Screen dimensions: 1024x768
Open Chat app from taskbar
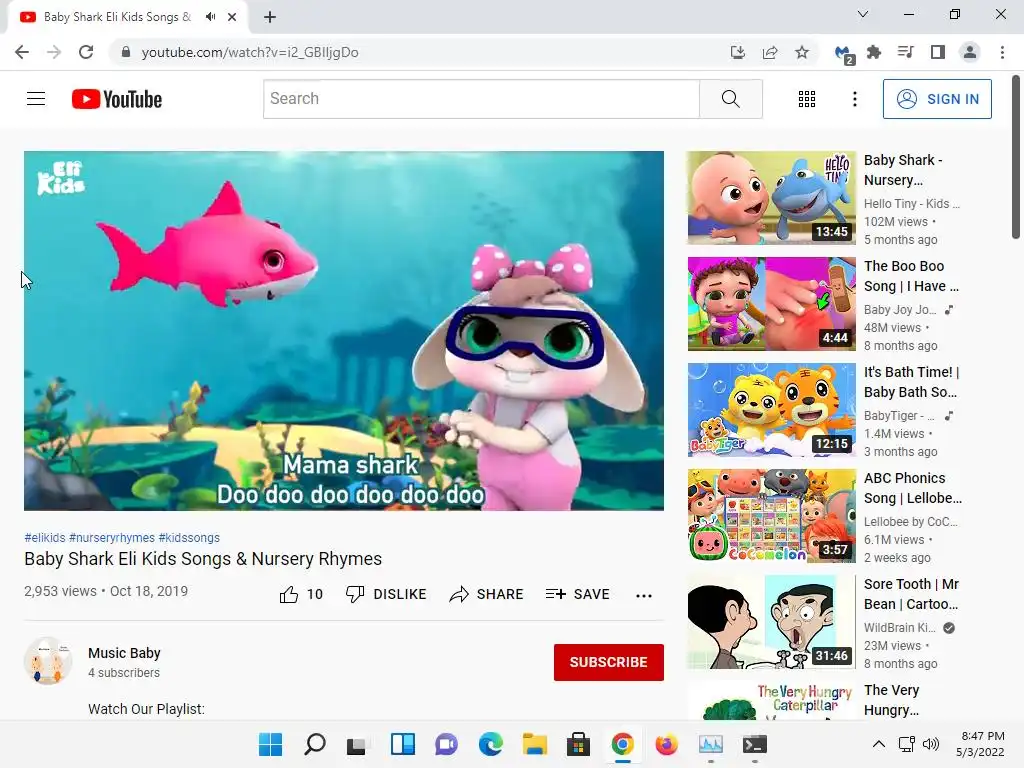(x=447, y=744)
